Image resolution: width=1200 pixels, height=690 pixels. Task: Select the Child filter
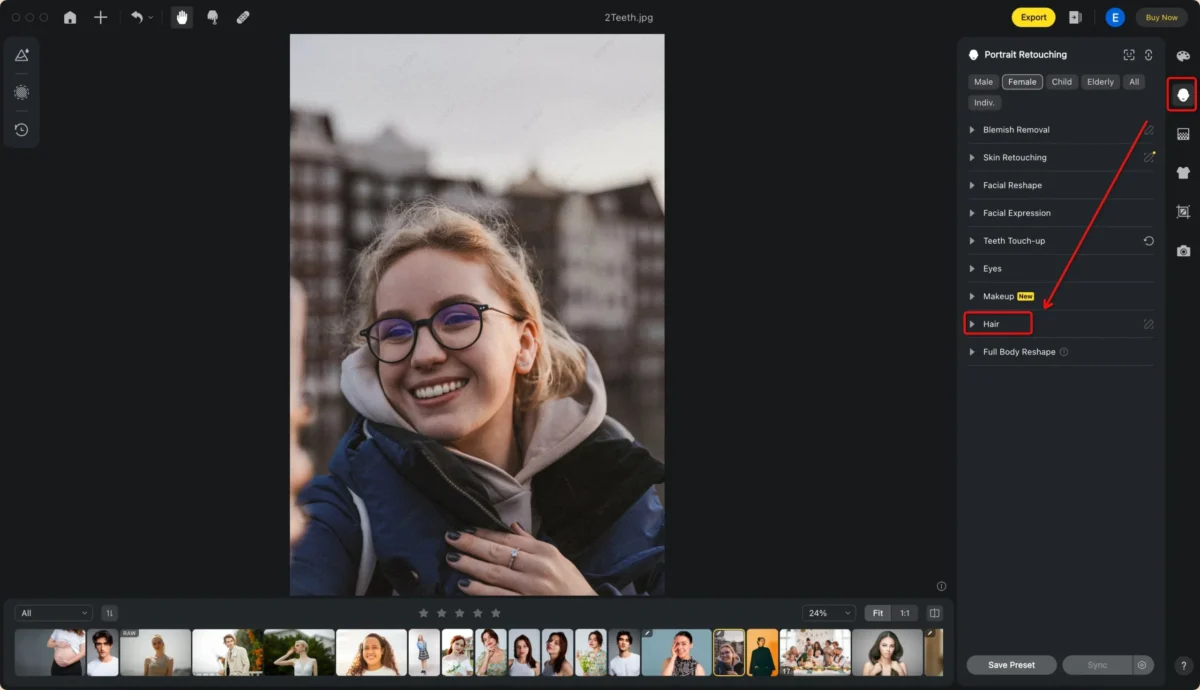1062,82
